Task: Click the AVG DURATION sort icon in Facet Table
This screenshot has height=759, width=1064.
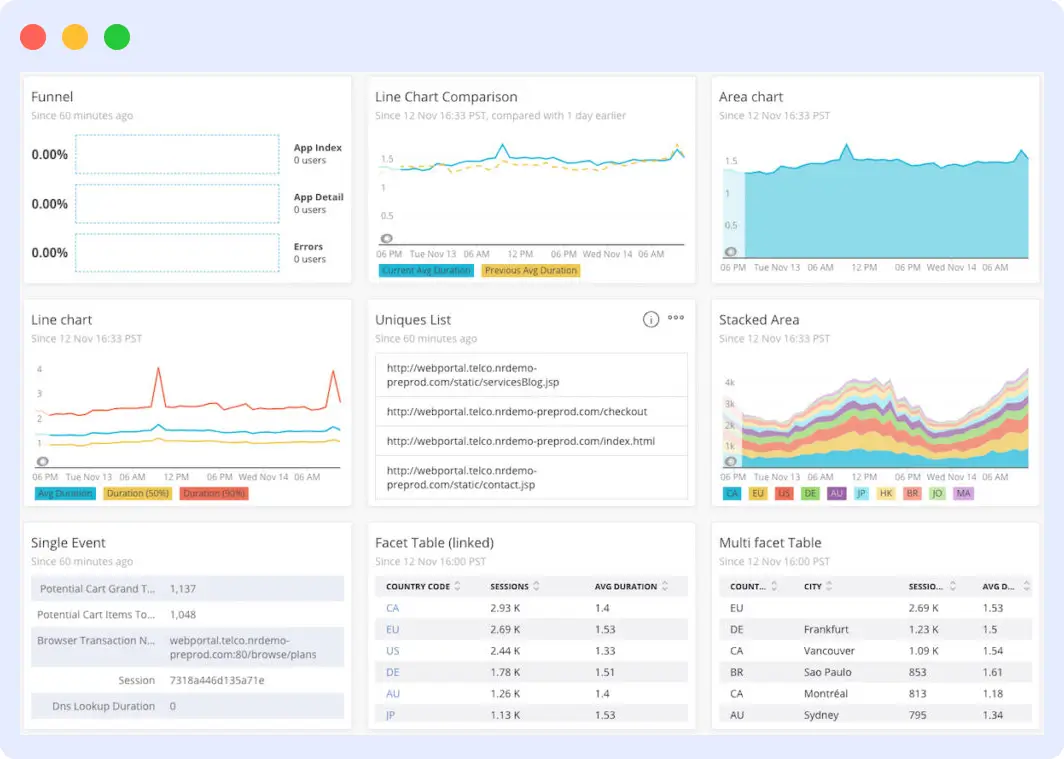Action: tap(665, 586)
